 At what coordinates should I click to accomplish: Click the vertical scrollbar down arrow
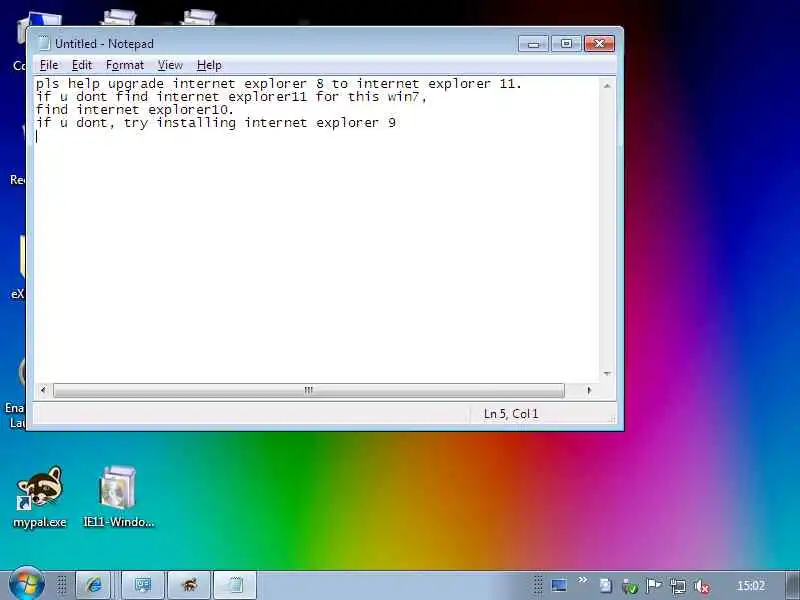607,374
